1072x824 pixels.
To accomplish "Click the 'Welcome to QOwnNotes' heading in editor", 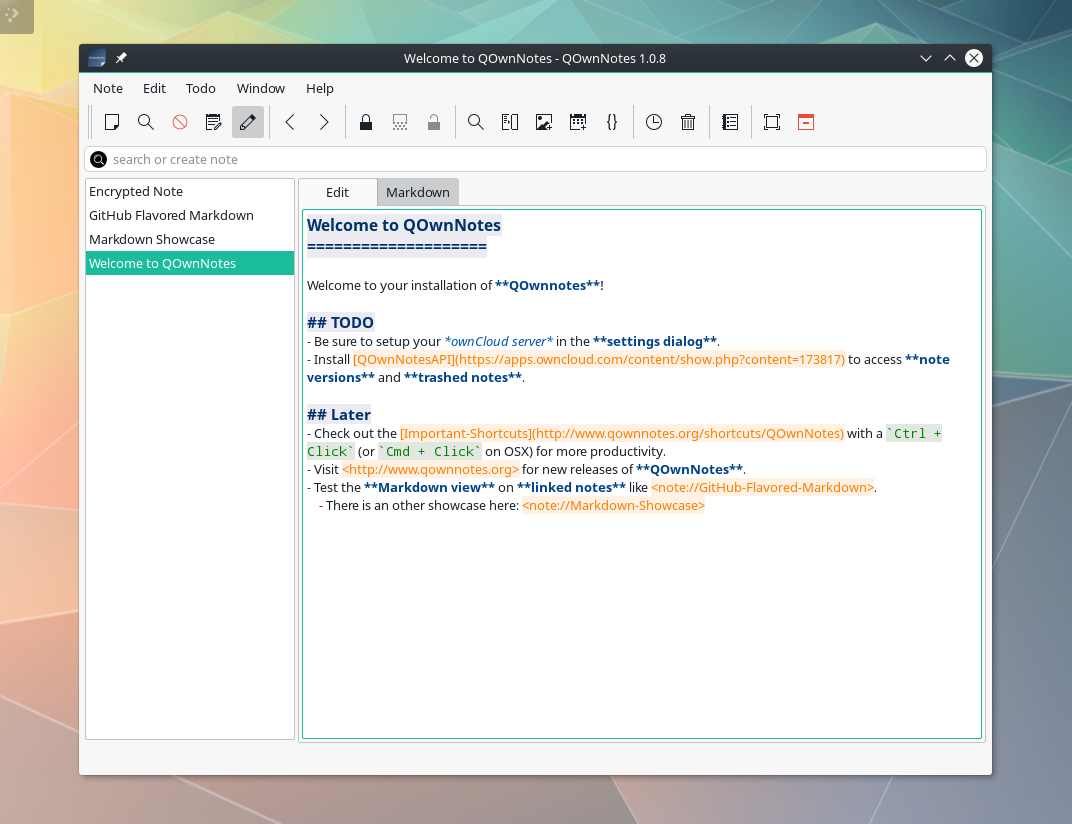I will tap(403, 225).
